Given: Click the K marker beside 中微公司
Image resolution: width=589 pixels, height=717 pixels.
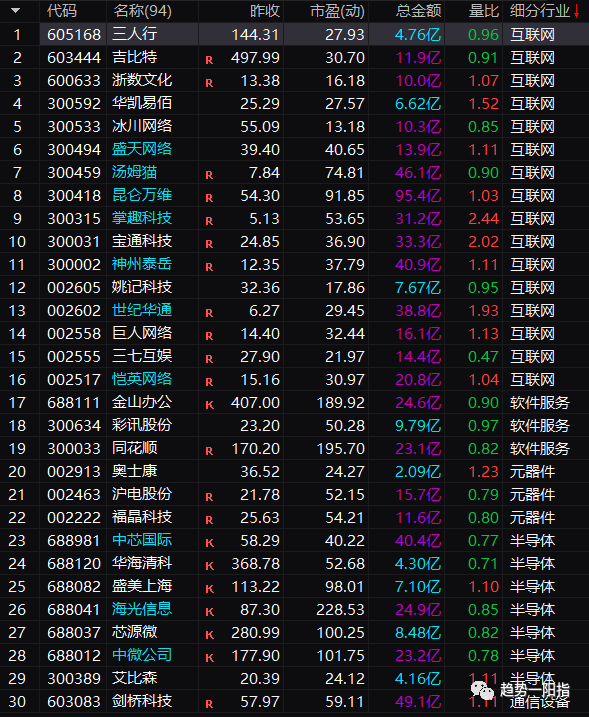Looking at the screenshot, I should tap(209, 658).
